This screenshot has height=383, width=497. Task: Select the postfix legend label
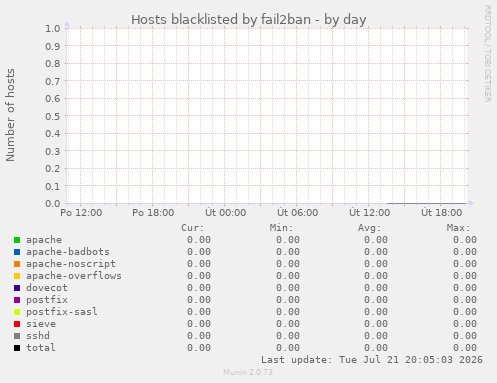pos(47,300)
